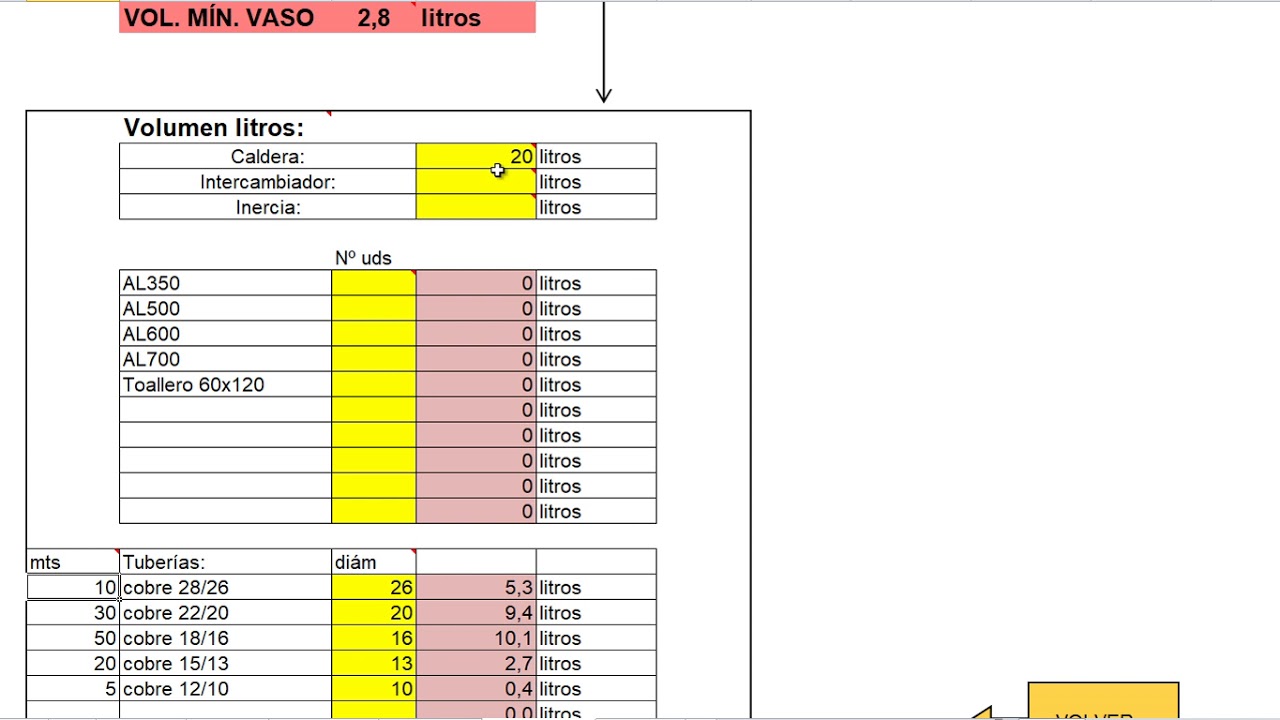Screen dimensions: 1280x720
Task: Click the Volumen litros: heading
Action: click(x=213, y=128)
